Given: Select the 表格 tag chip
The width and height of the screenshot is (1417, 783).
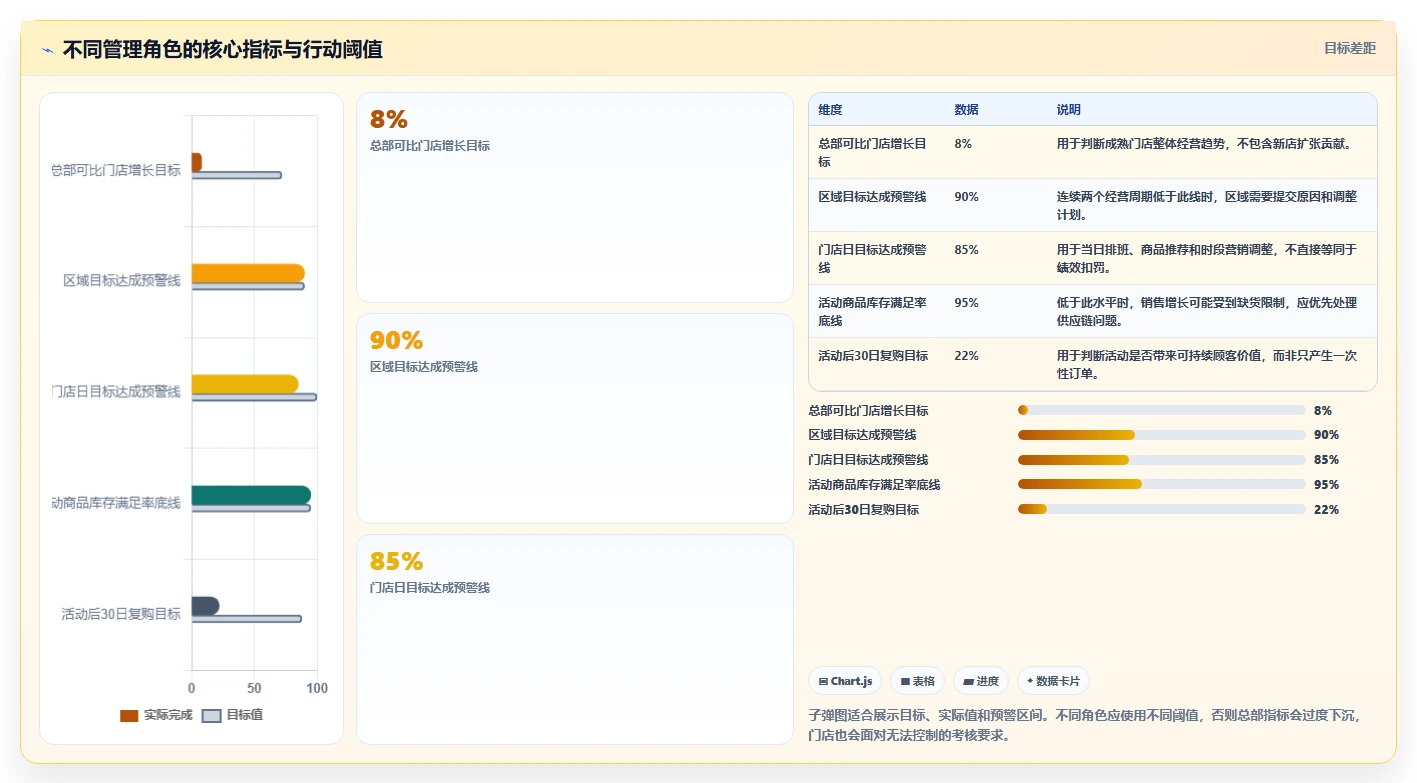Looking at the screenshot, I should (x=917, y=681).
